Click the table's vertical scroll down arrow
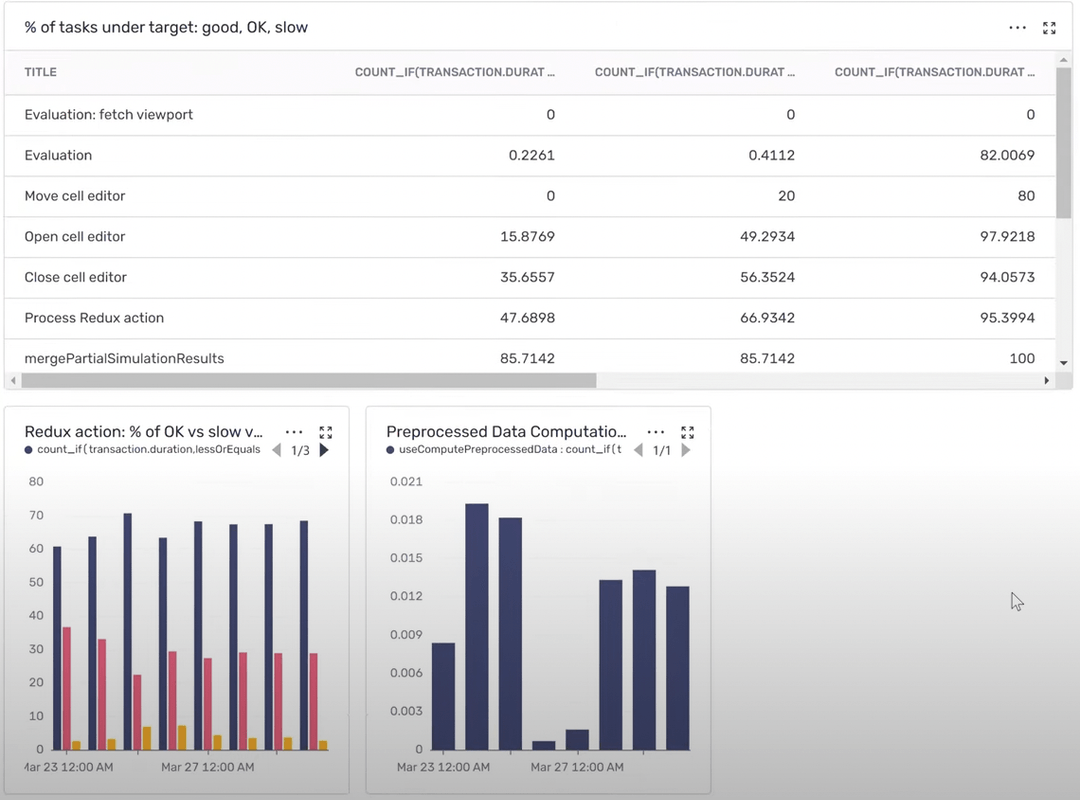The height and width of the screenshot is (800, 1080). point(1063,363)
